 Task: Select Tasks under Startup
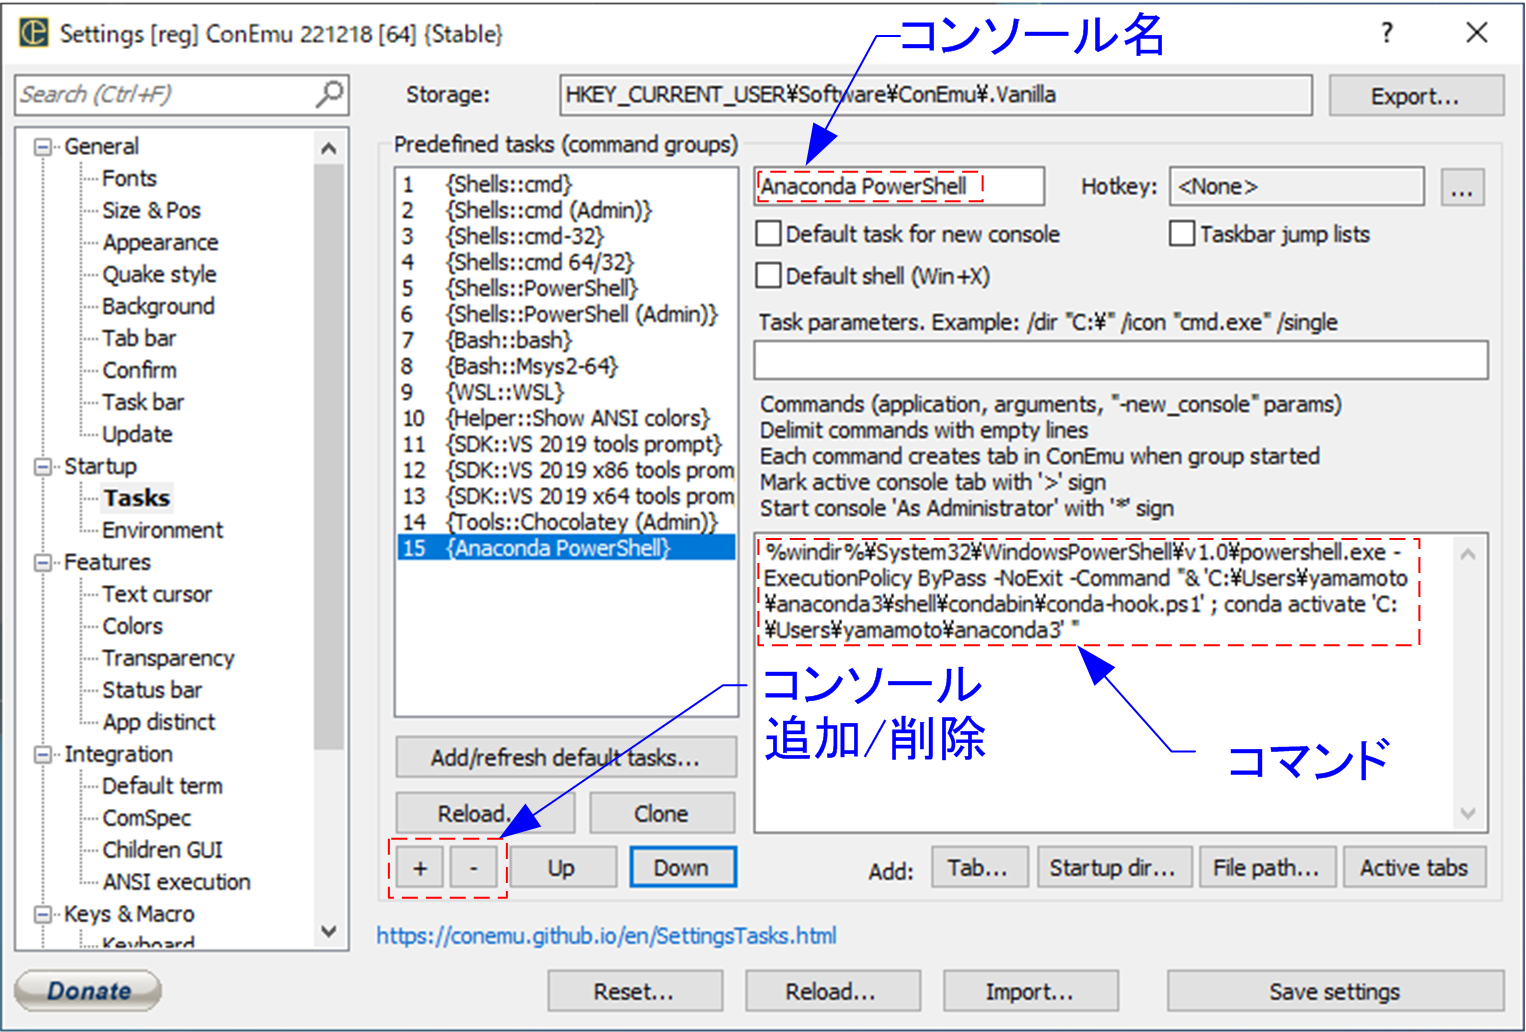[137, 498]
